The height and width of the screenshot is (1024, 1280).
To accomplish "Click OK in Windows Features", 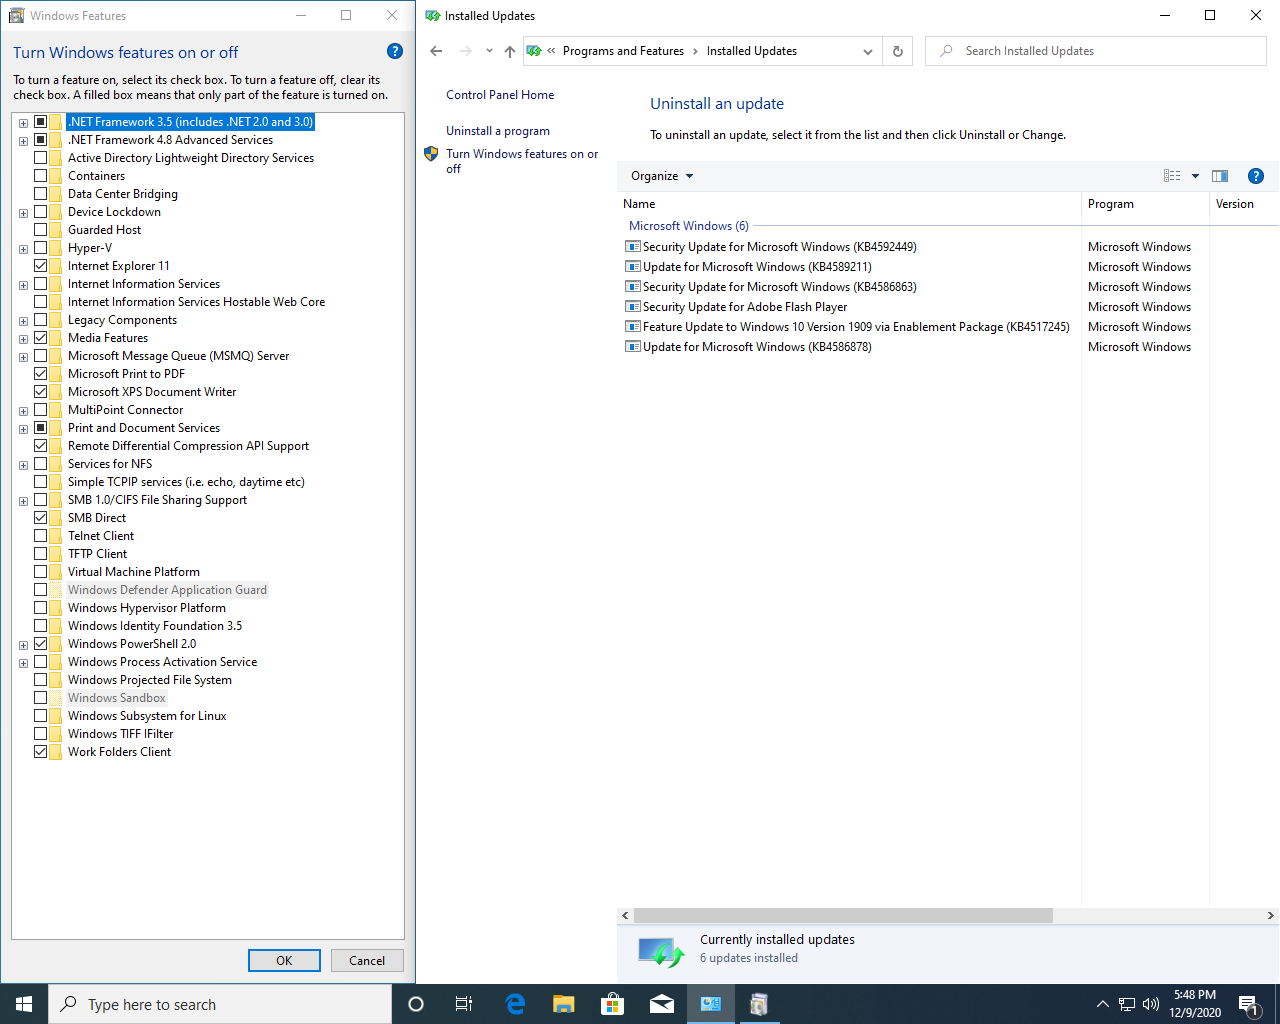I will [x=284, y=960].
